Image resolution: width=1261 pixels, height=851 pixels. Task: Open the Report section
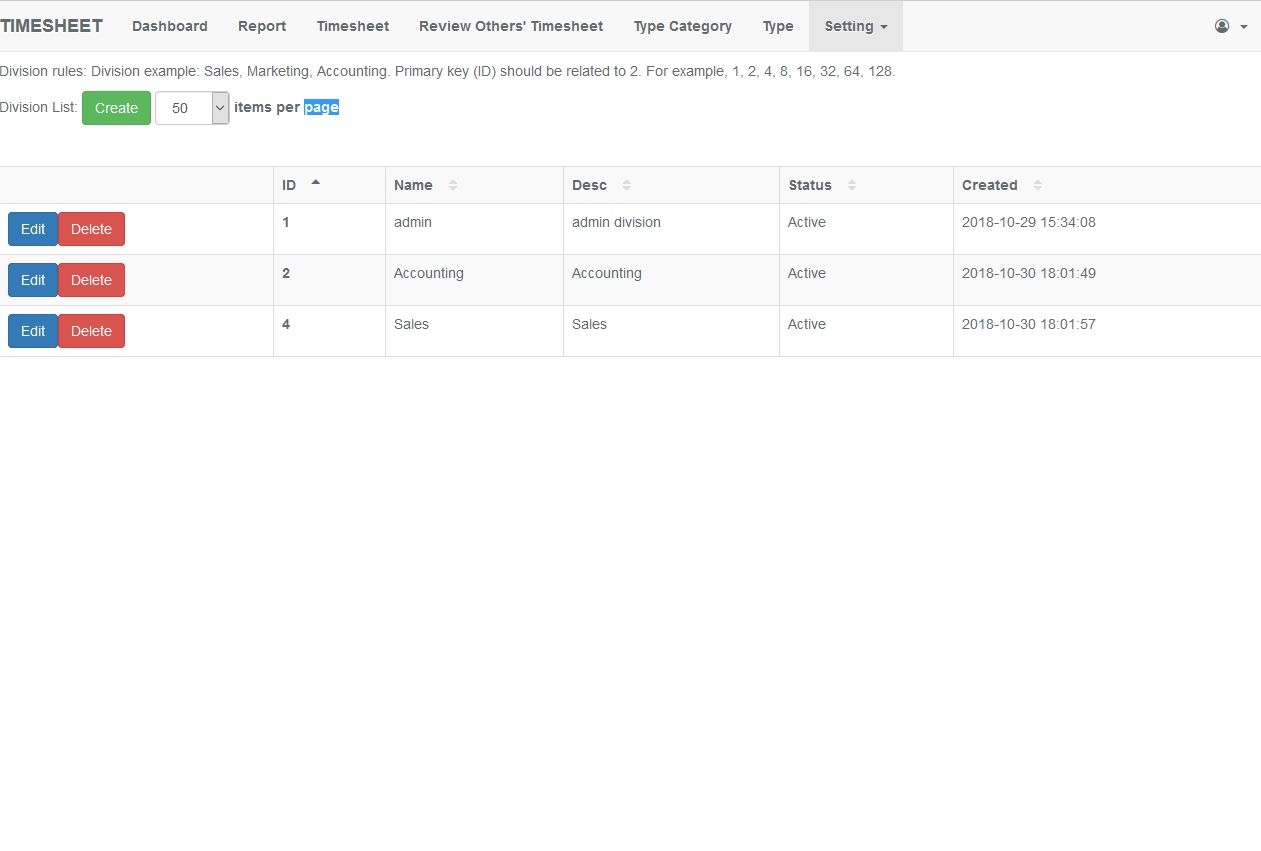262,26
